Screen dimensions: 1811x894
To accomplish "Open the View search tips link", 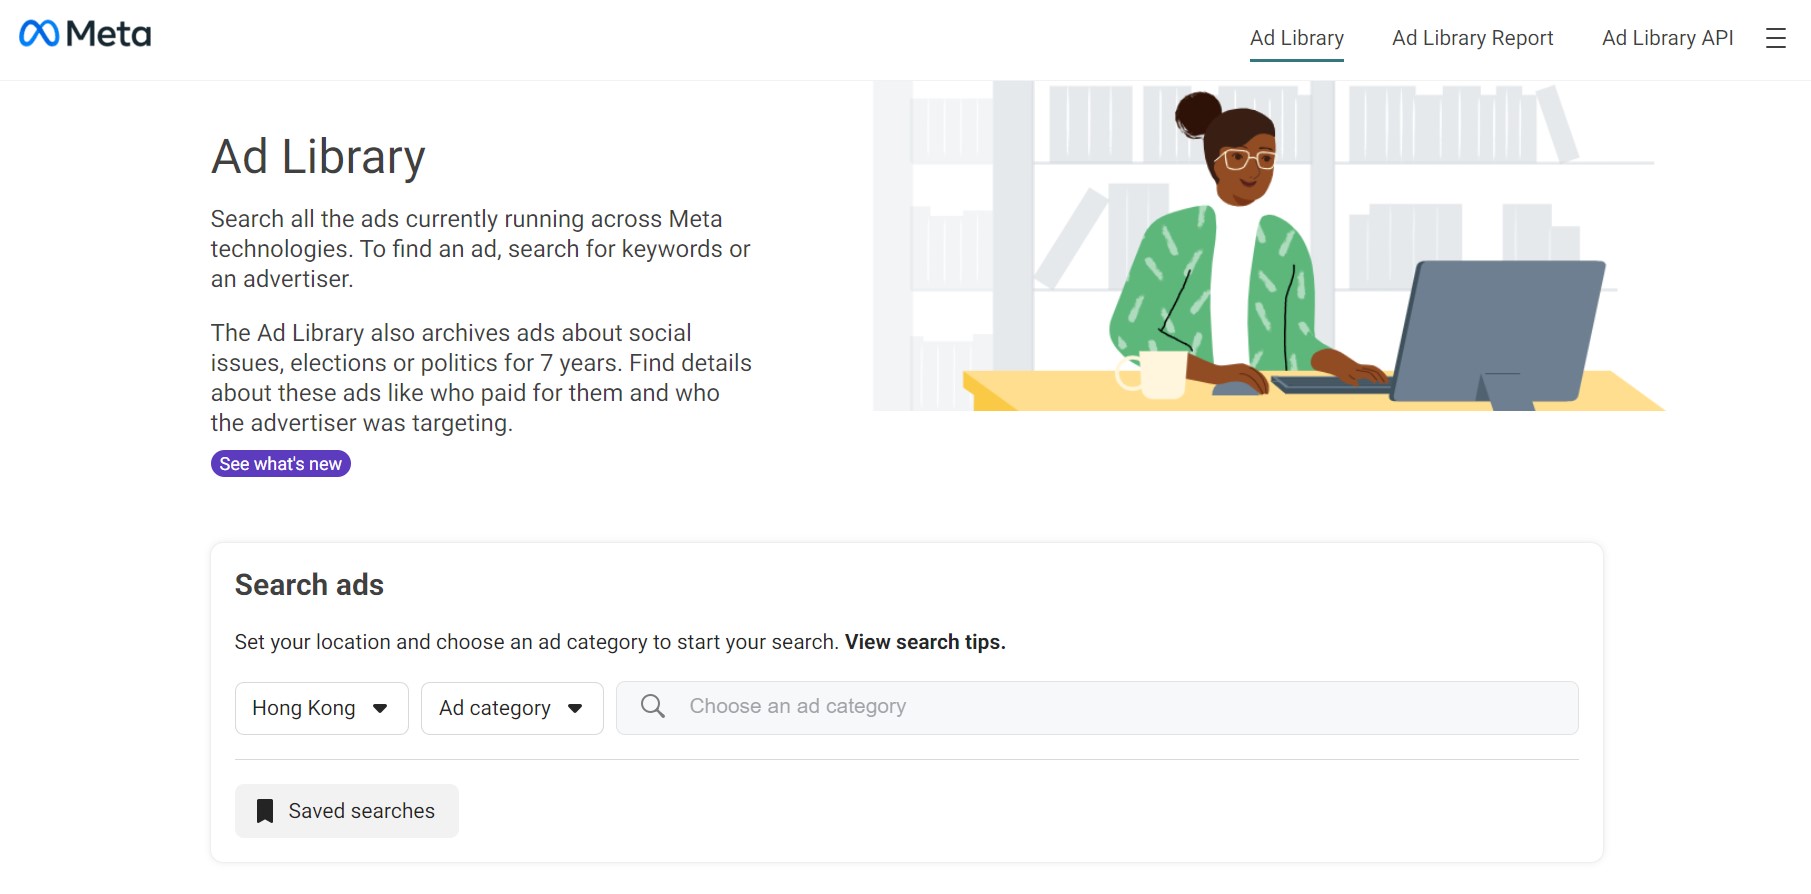I will click(925, 642).
